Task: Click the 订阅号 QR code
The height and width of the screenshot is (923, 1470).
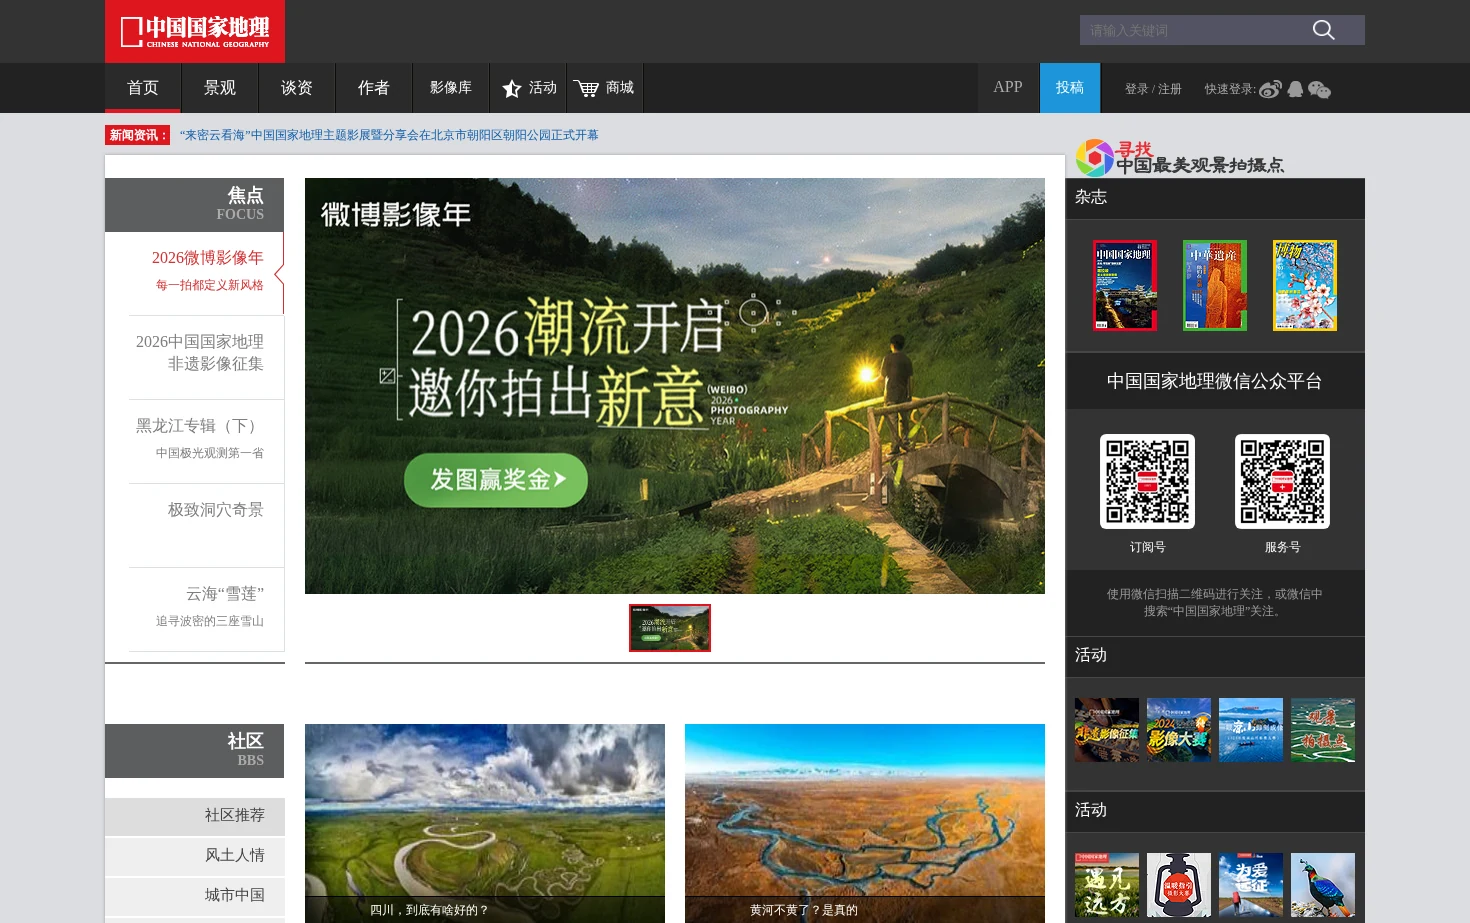Action: point(1147,481)
